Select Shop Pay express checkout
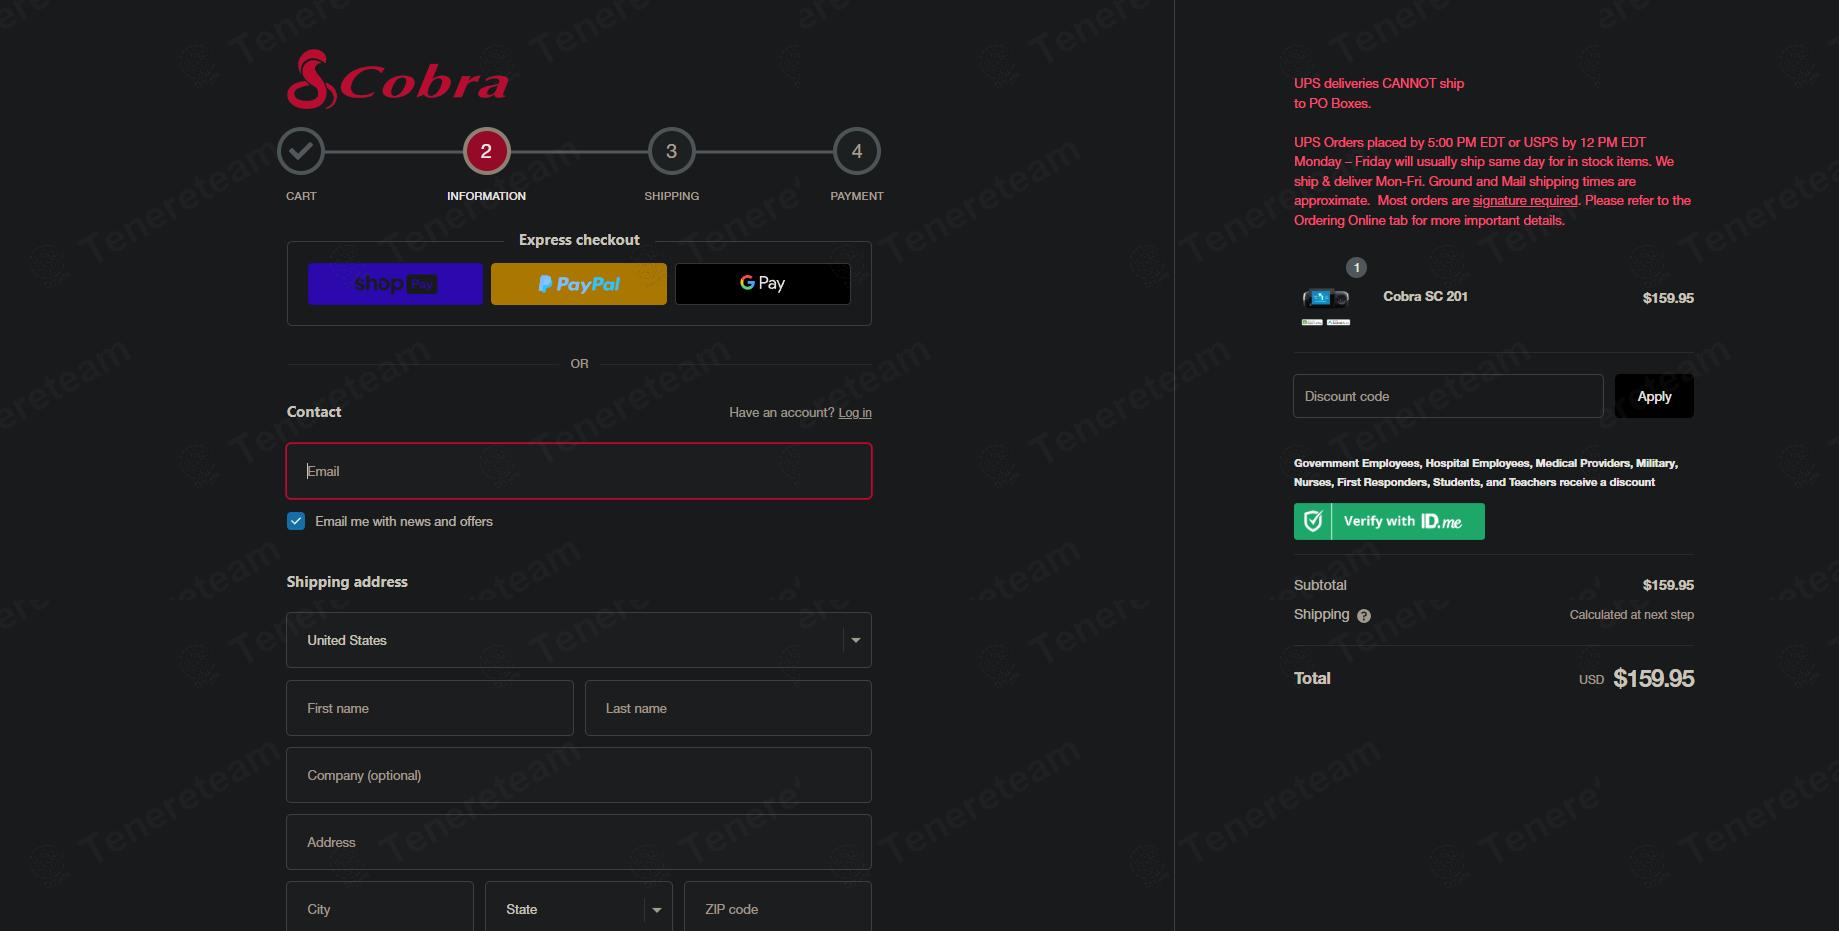The image size is (1839, 931). click(395, 283)
